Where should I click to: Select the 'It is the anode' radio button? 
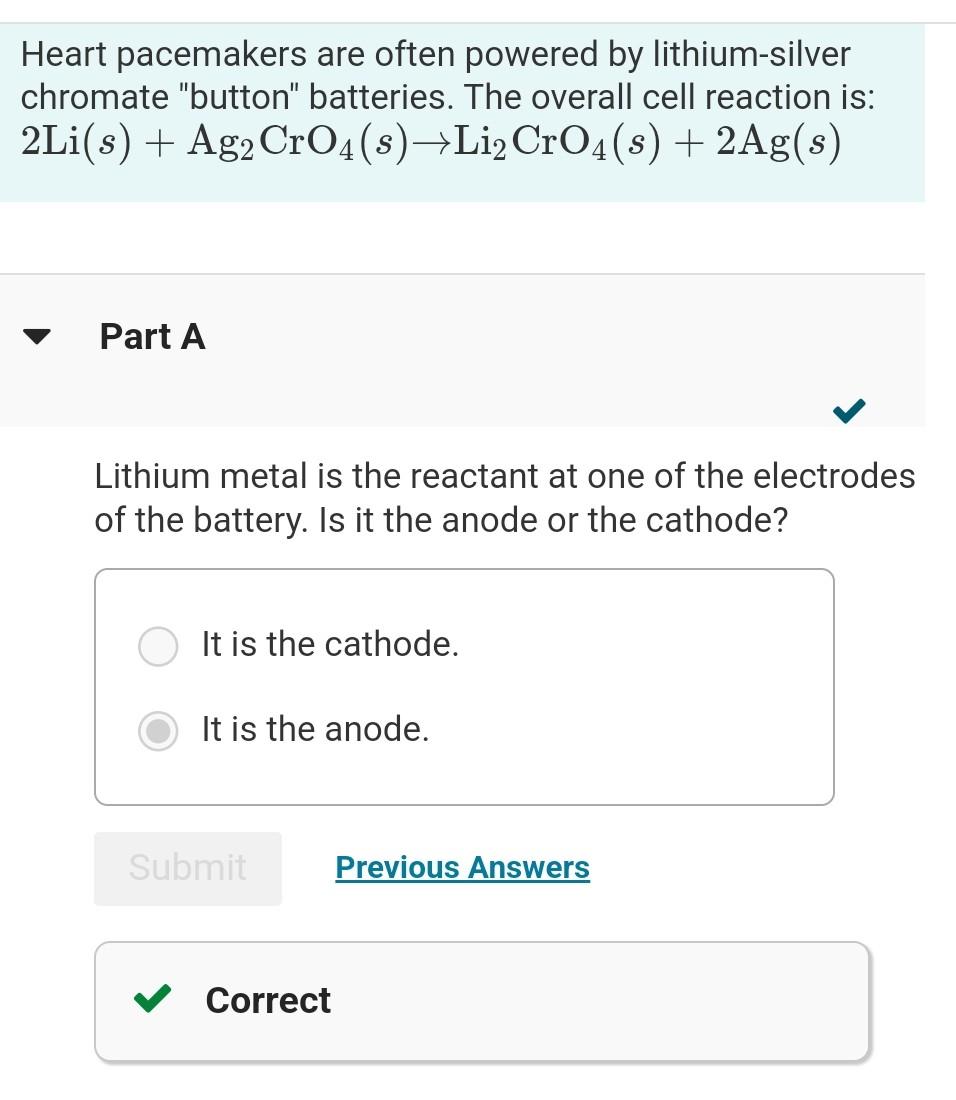[x=157, y=731]
